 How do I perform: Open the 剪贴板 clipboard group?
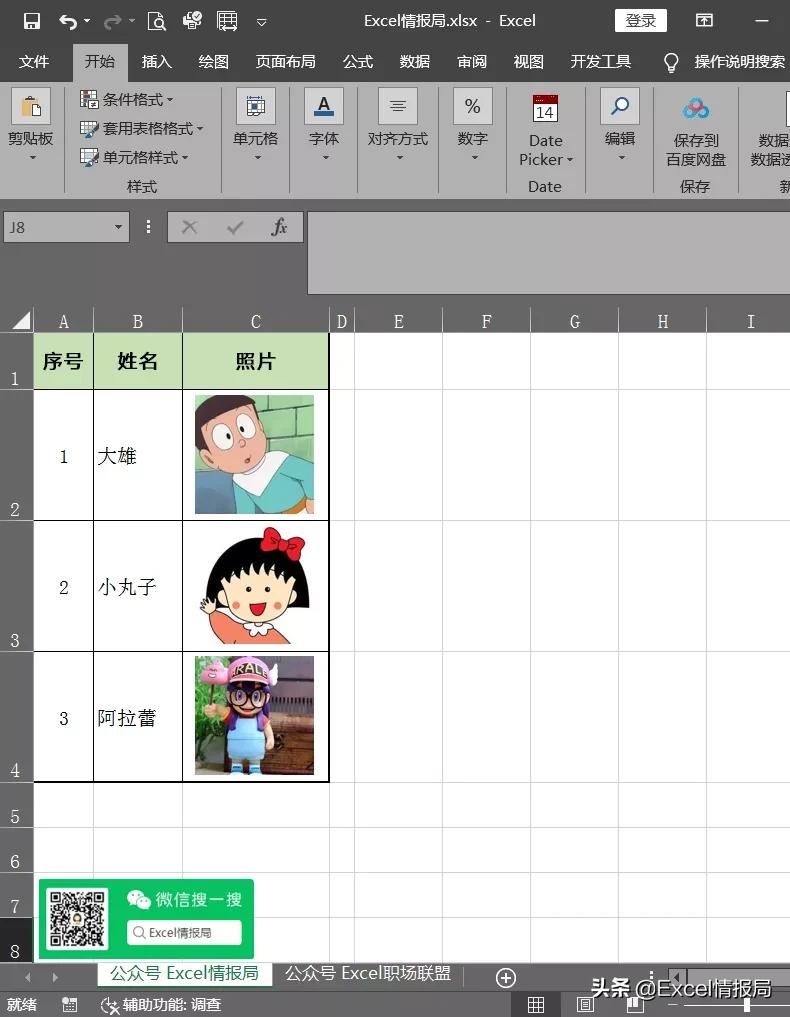click(x=30, y=125)
